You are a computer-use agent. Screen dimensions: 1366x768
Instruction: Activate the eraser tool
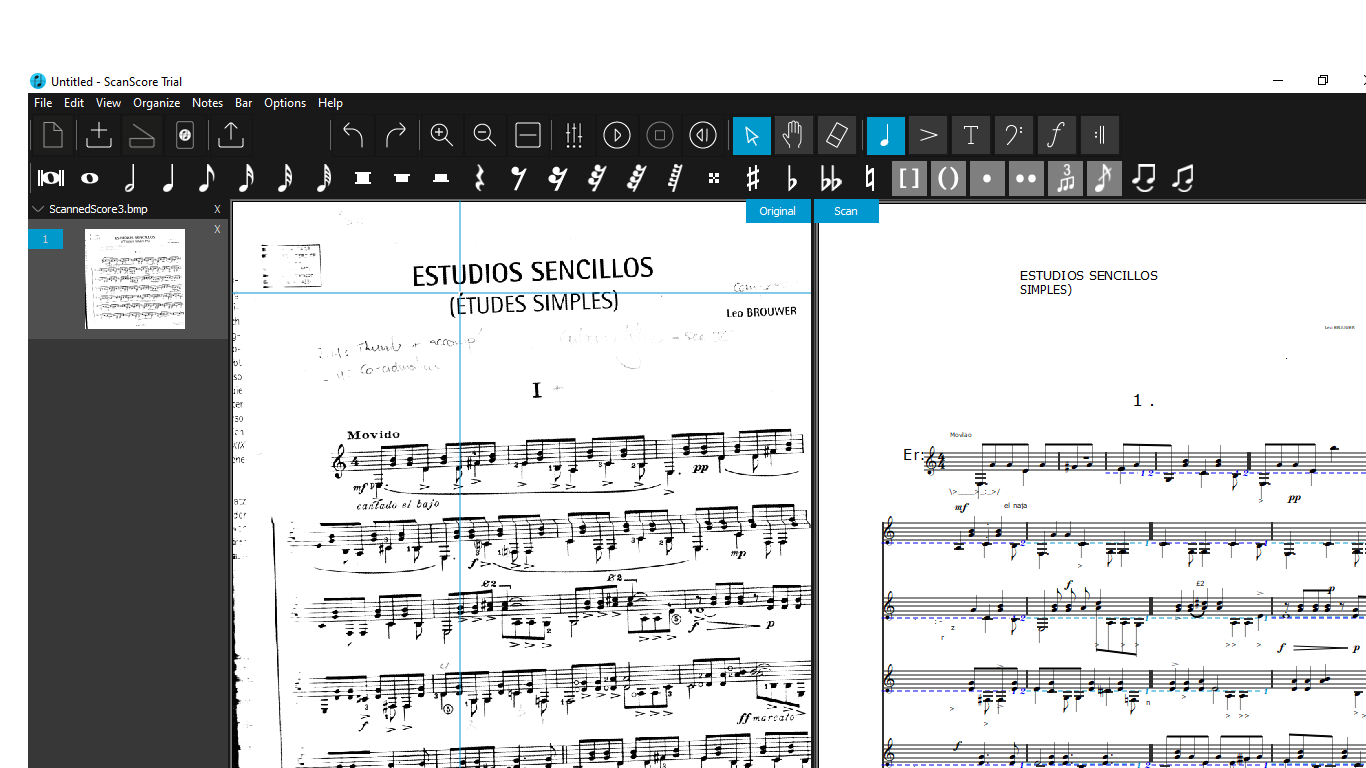pos(837,135)
